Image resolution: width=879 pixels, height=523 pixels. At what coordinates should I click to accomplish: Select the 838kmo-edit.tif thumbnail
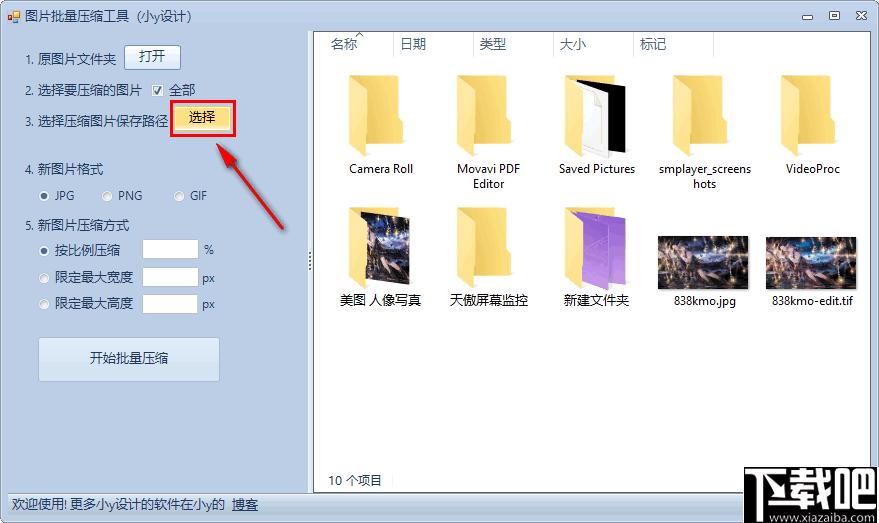pyautogui.click(x=811, y=262)
